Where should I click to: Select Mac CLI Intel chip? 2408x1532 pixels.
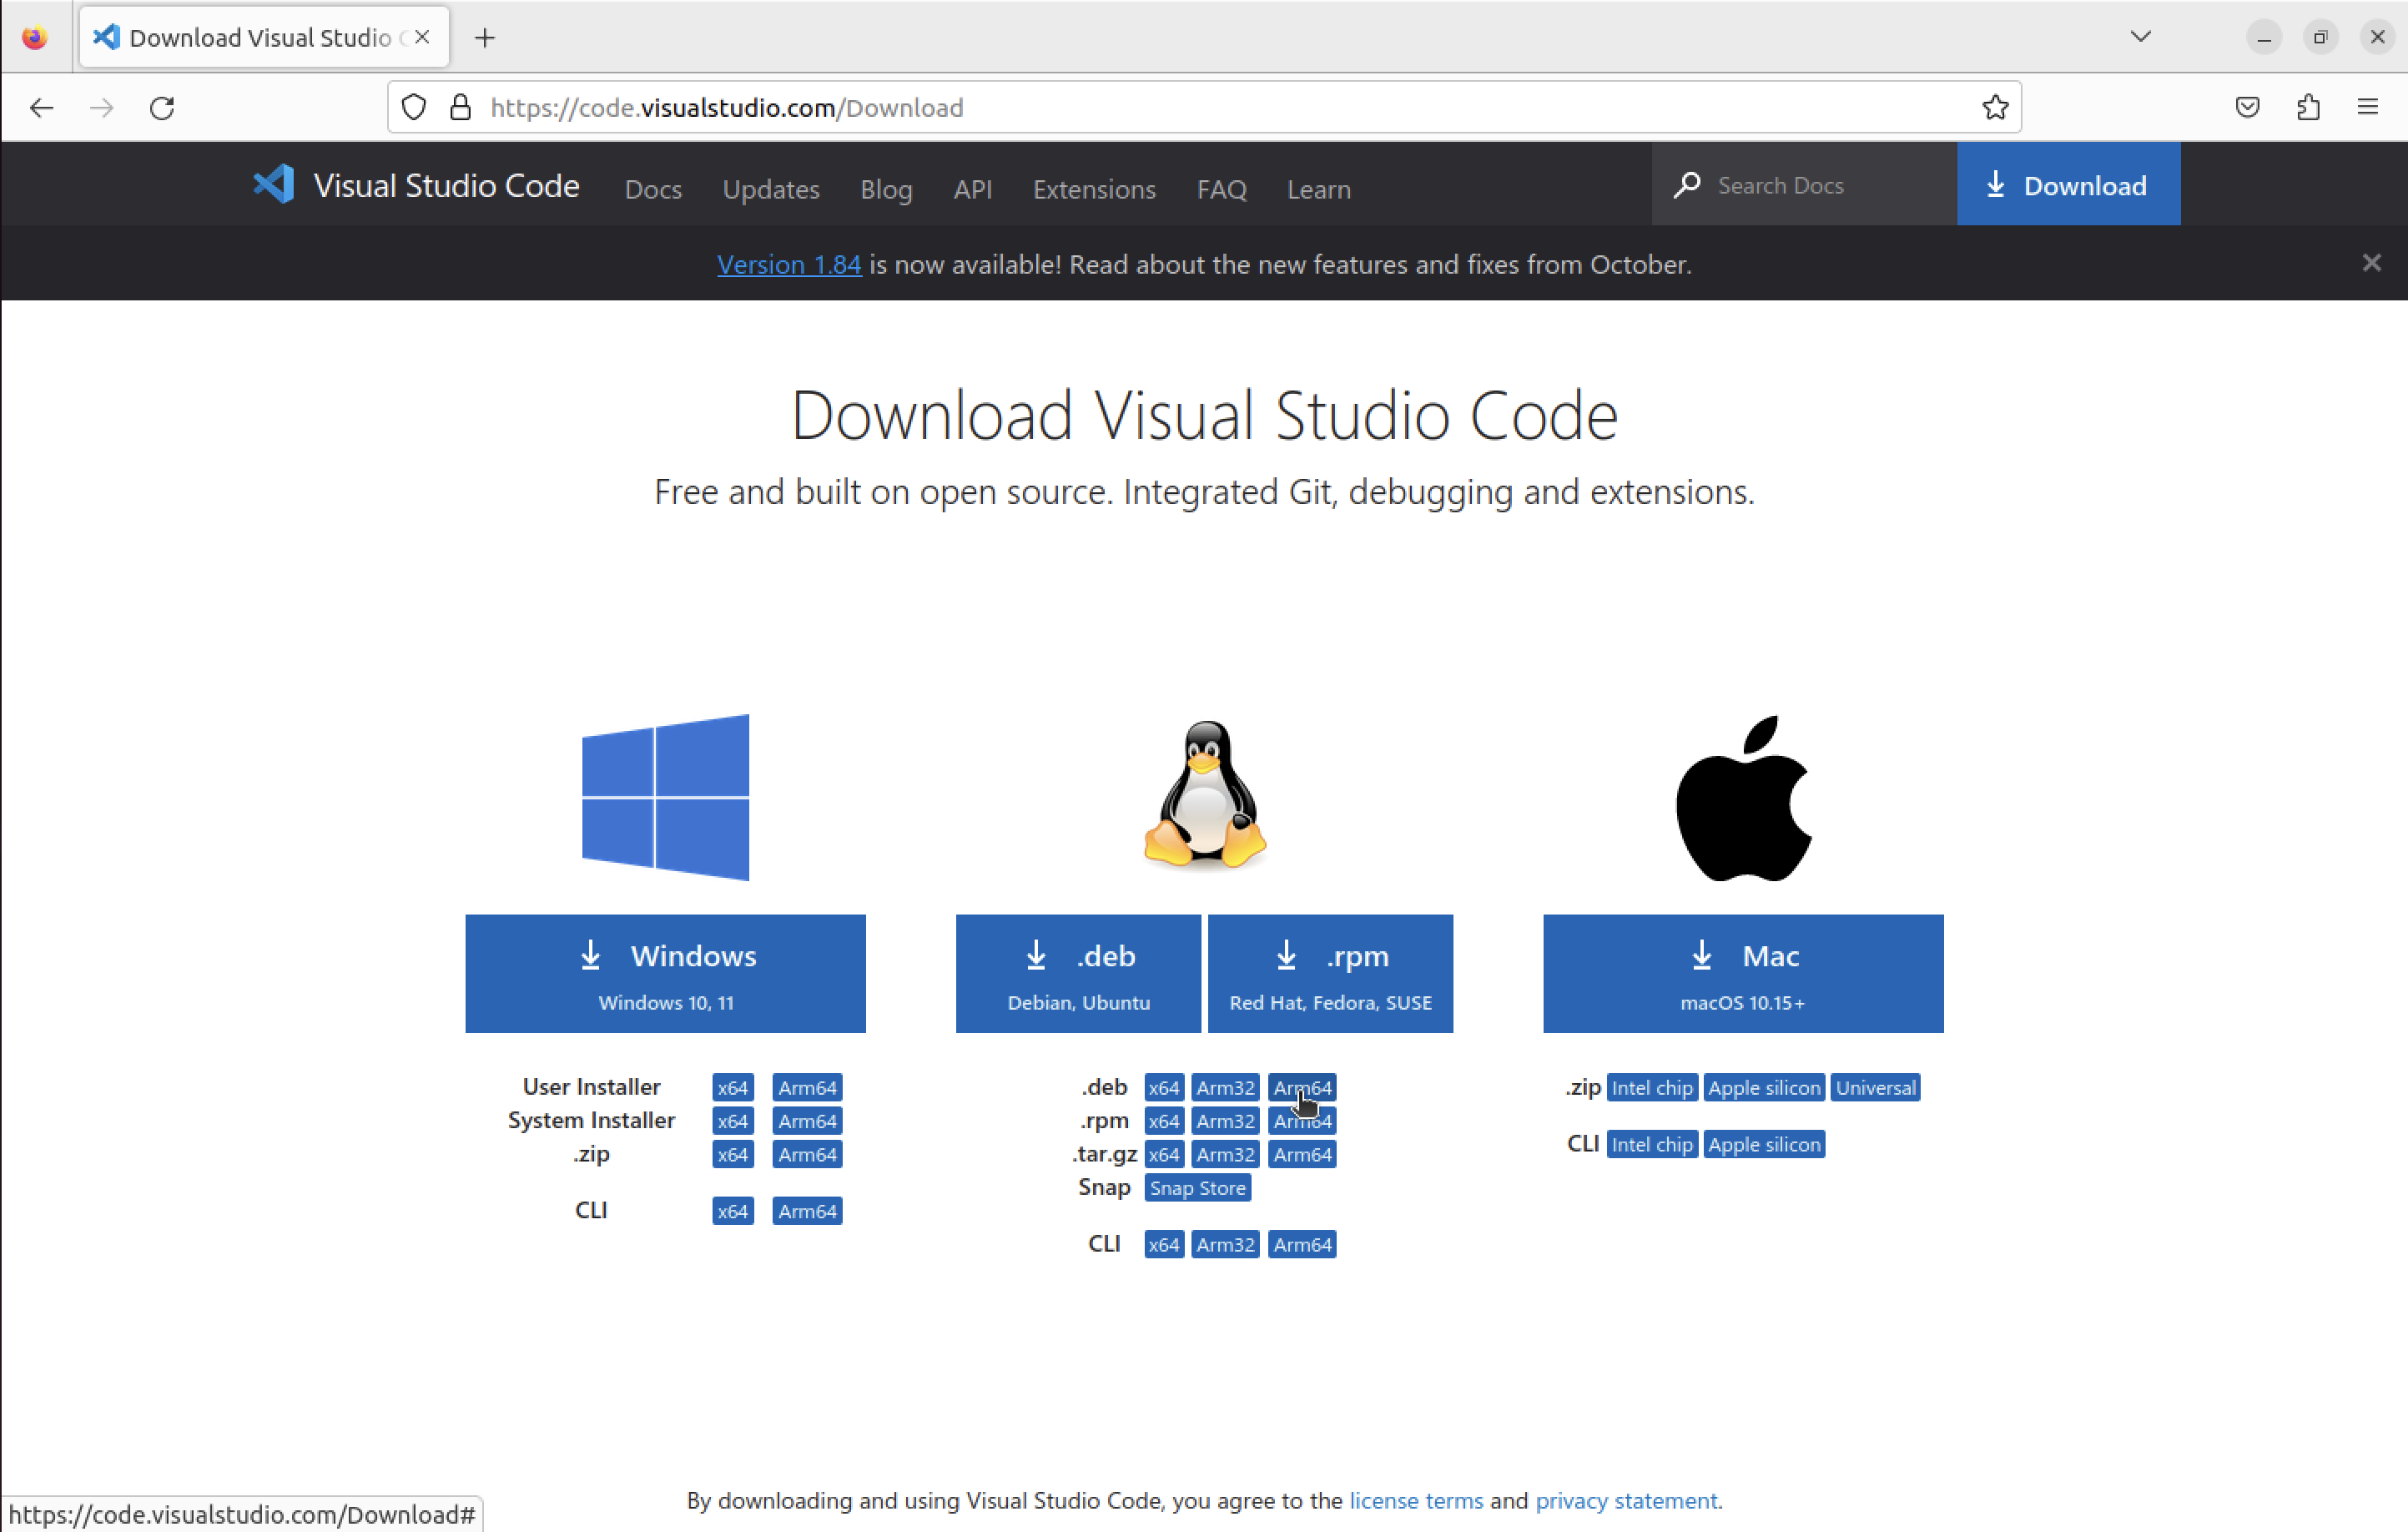(x=1652, y=1144)
